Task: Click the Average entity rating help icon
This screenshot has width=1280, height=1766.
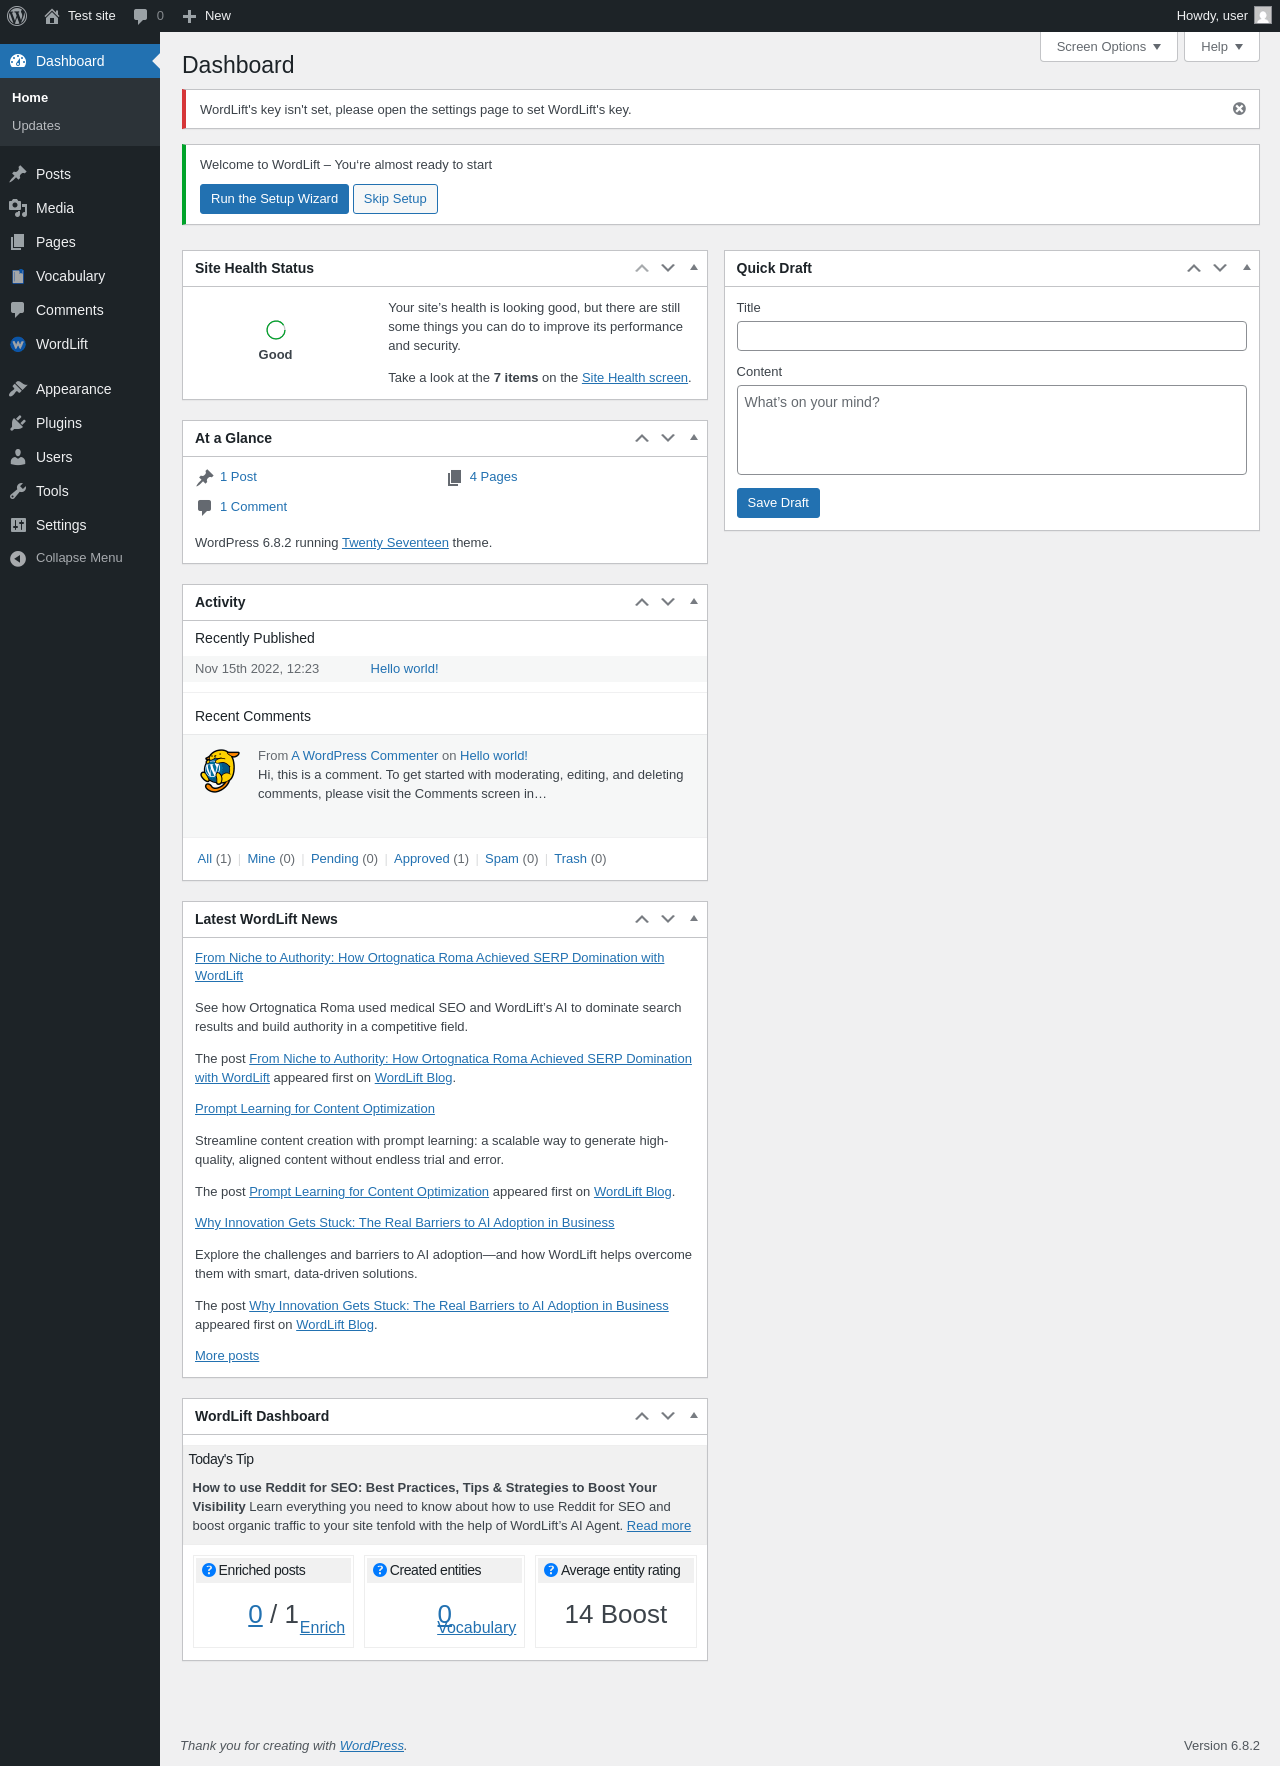Action: 551,1570
